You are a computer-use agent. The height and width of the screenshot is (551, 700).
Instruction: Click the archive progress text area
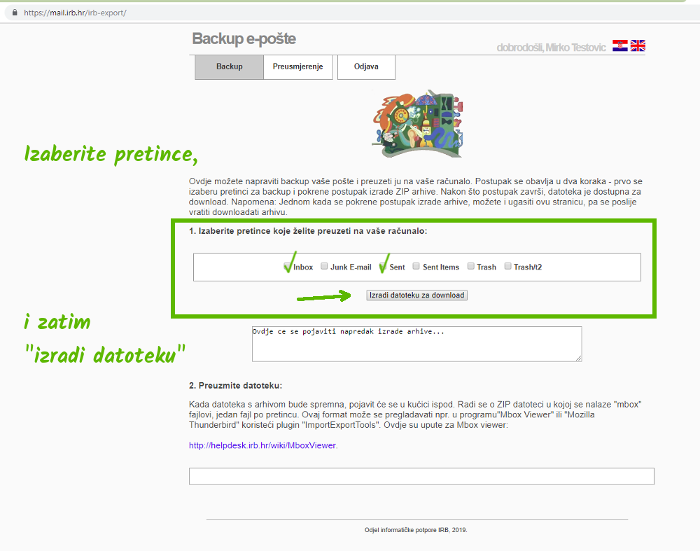point(416,343)
